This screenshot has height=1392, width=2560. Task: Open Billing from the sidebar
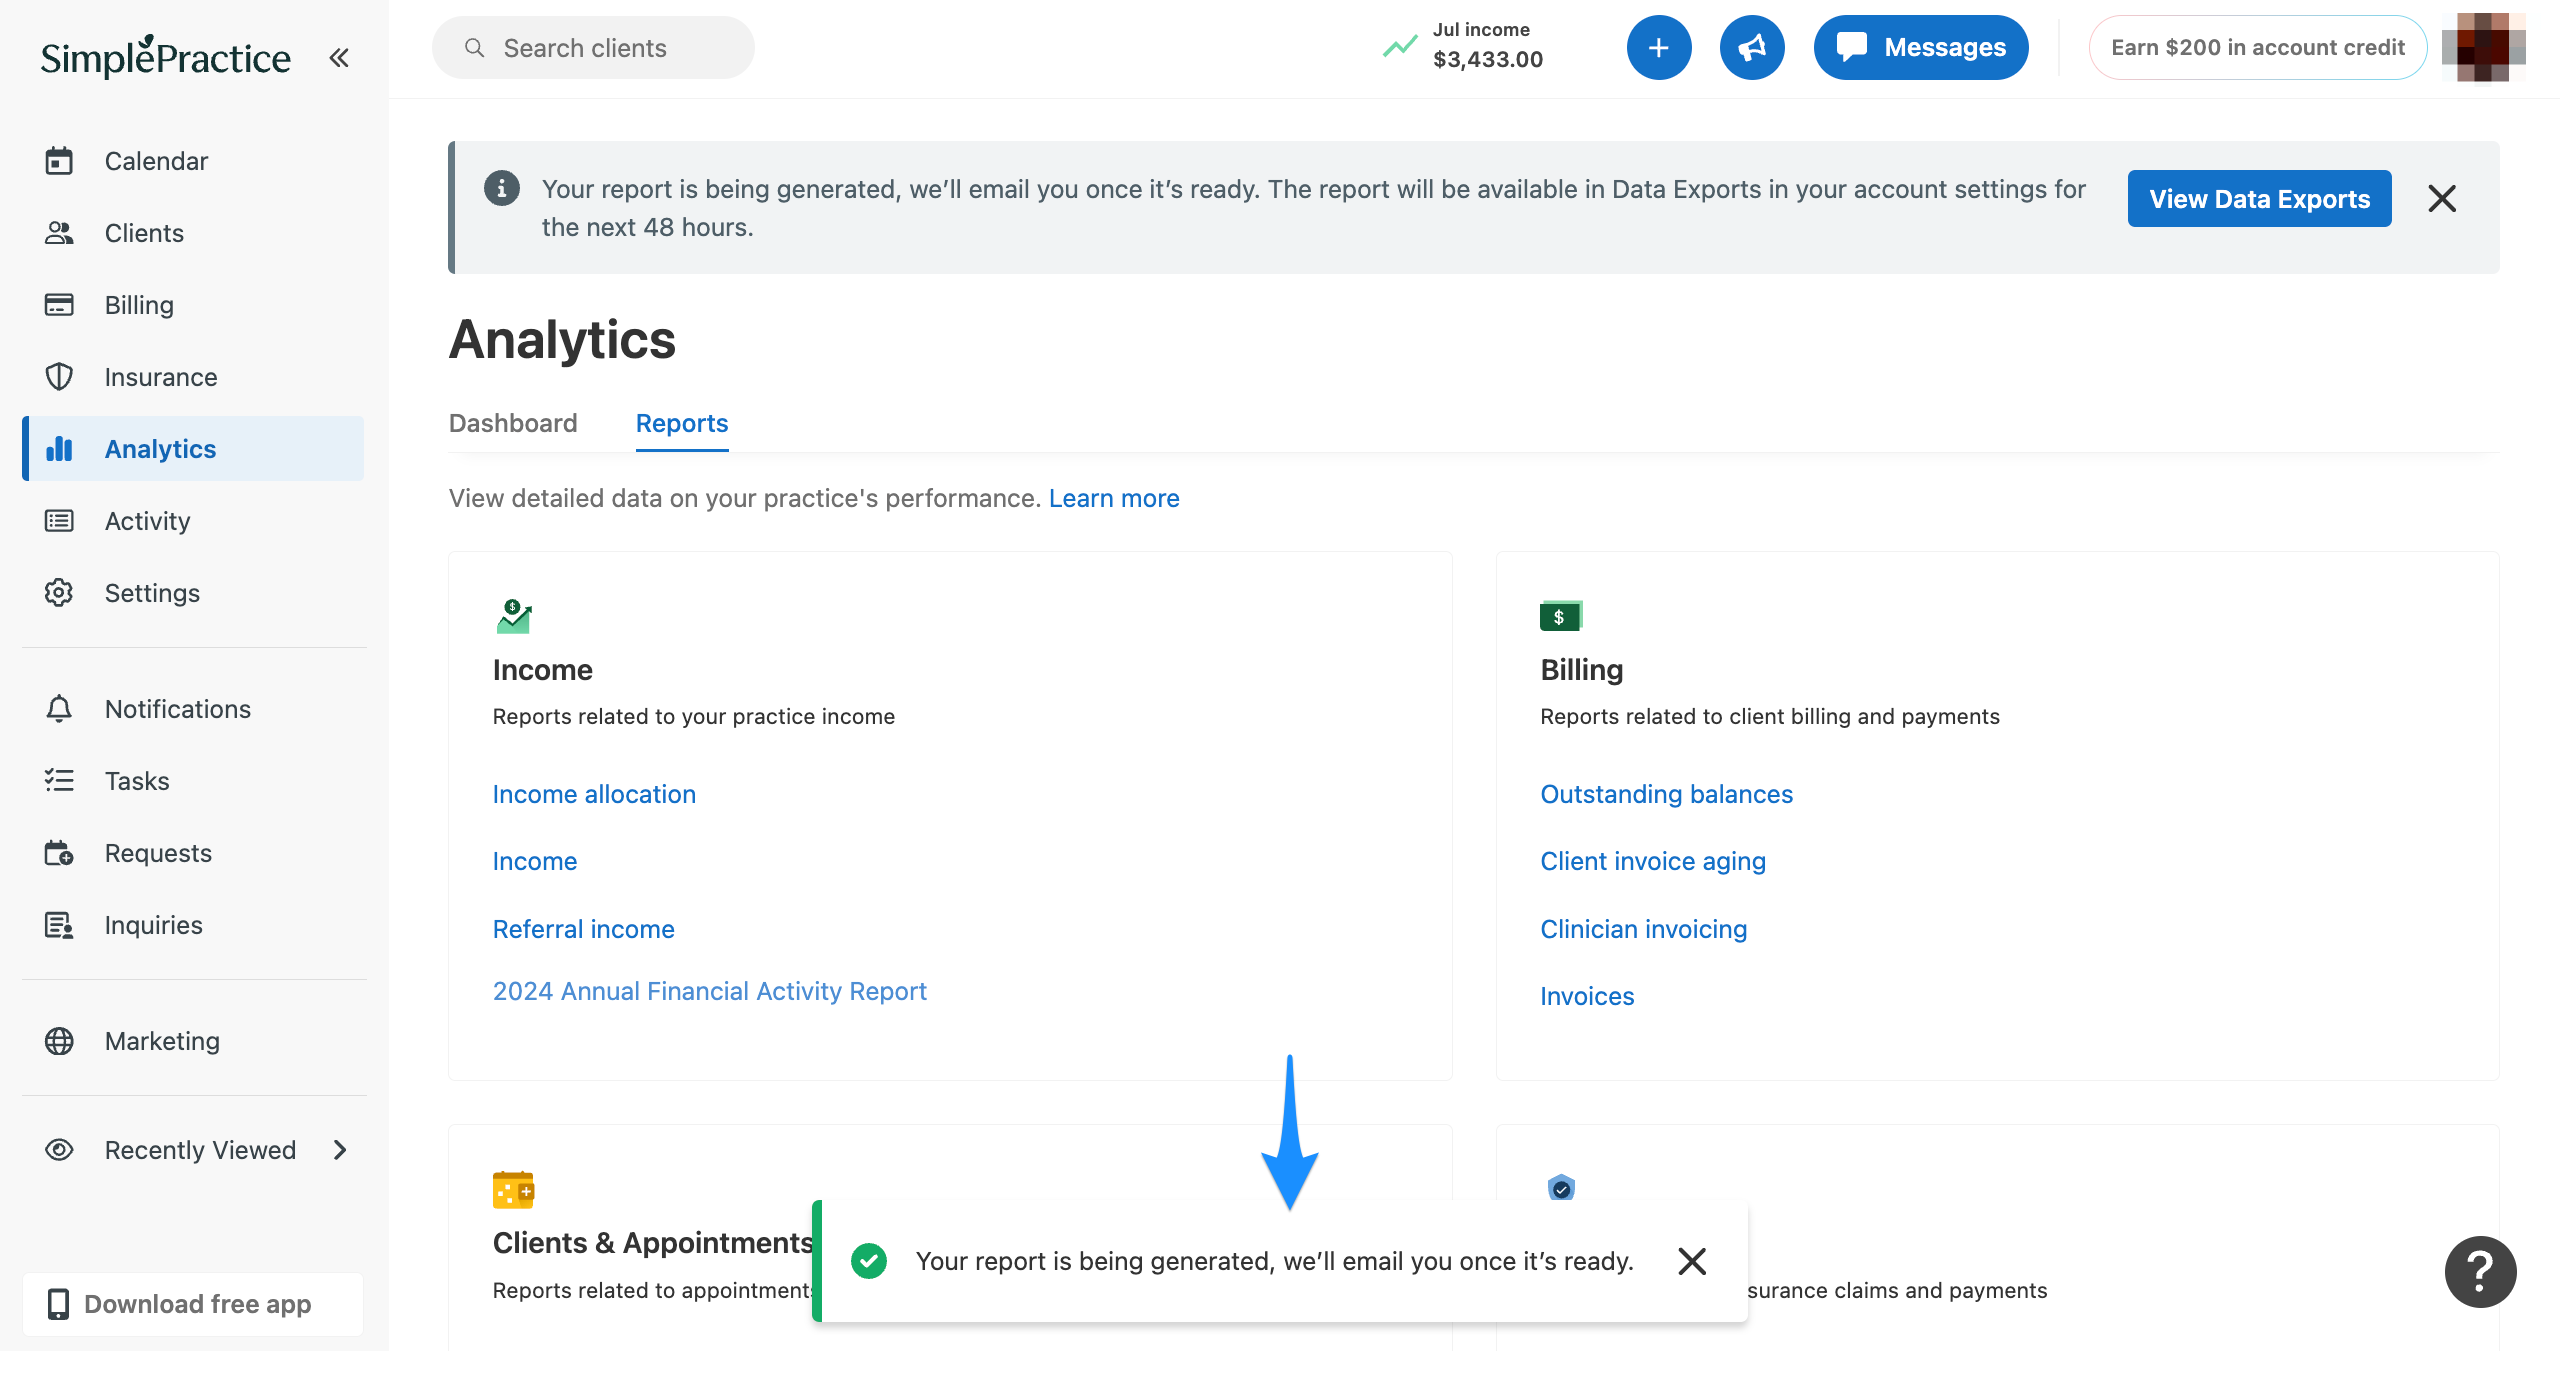coord(60,304)
